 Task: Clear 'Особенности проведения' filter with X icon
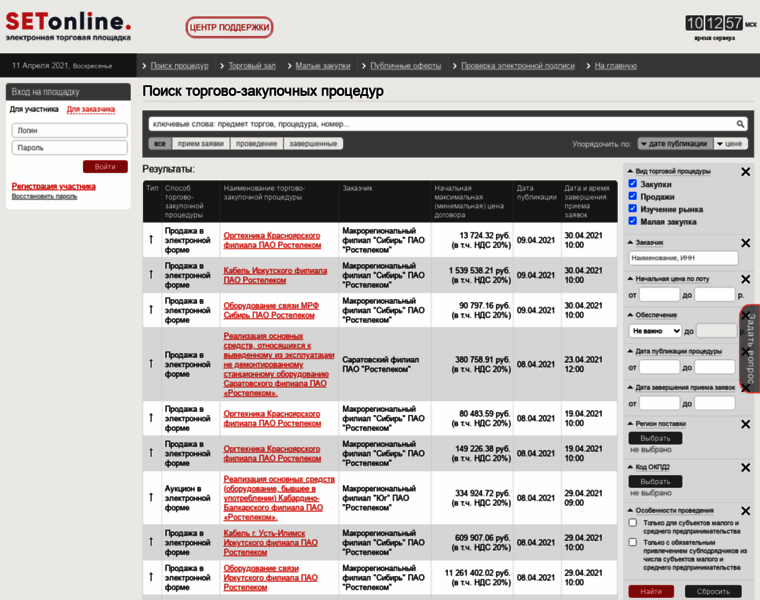[745, 511]
